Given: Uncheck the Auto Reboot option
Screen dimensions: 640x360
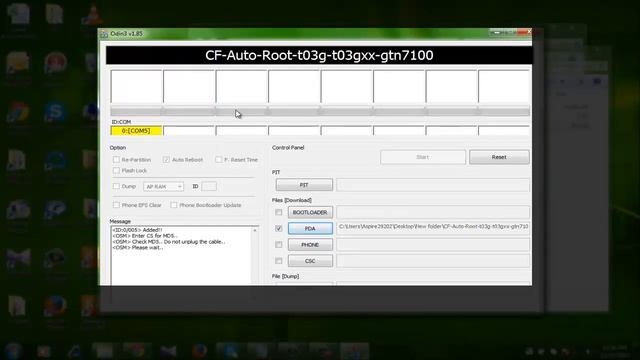Looking at the screenshot, I should tap(166, 160).
